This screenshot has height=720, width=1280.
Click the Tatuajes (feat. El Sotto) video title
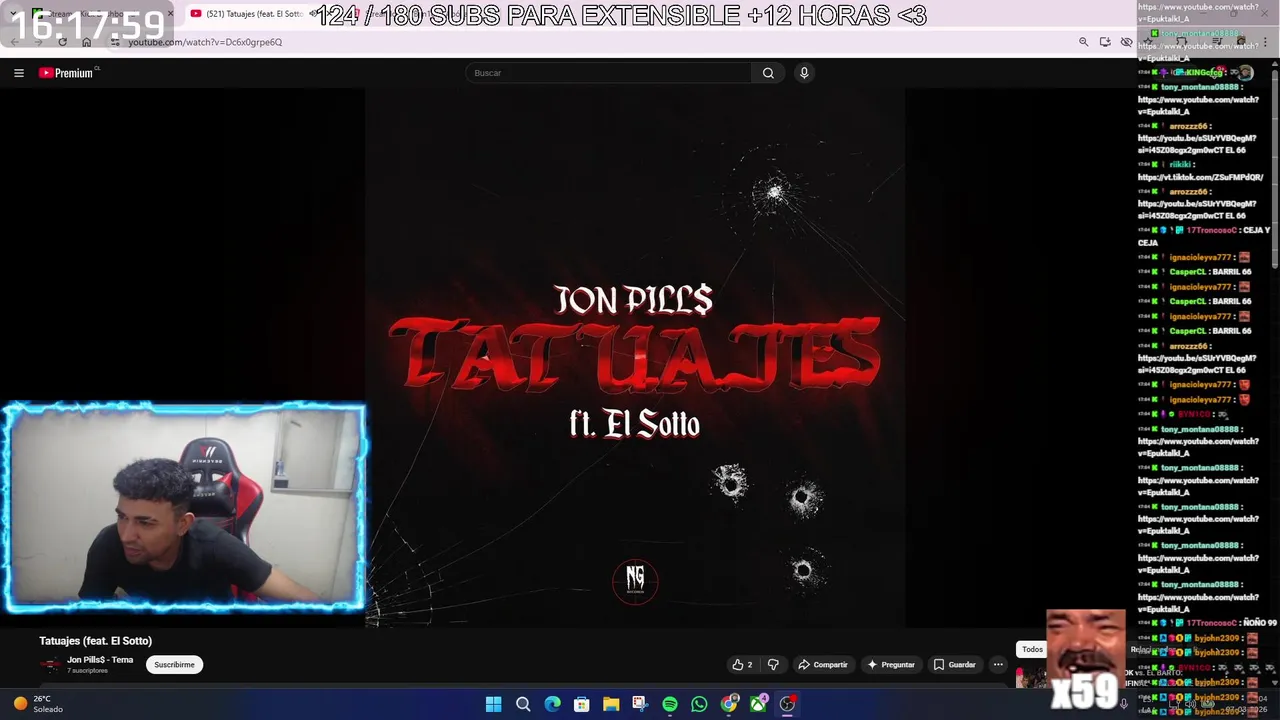point(96,641)
